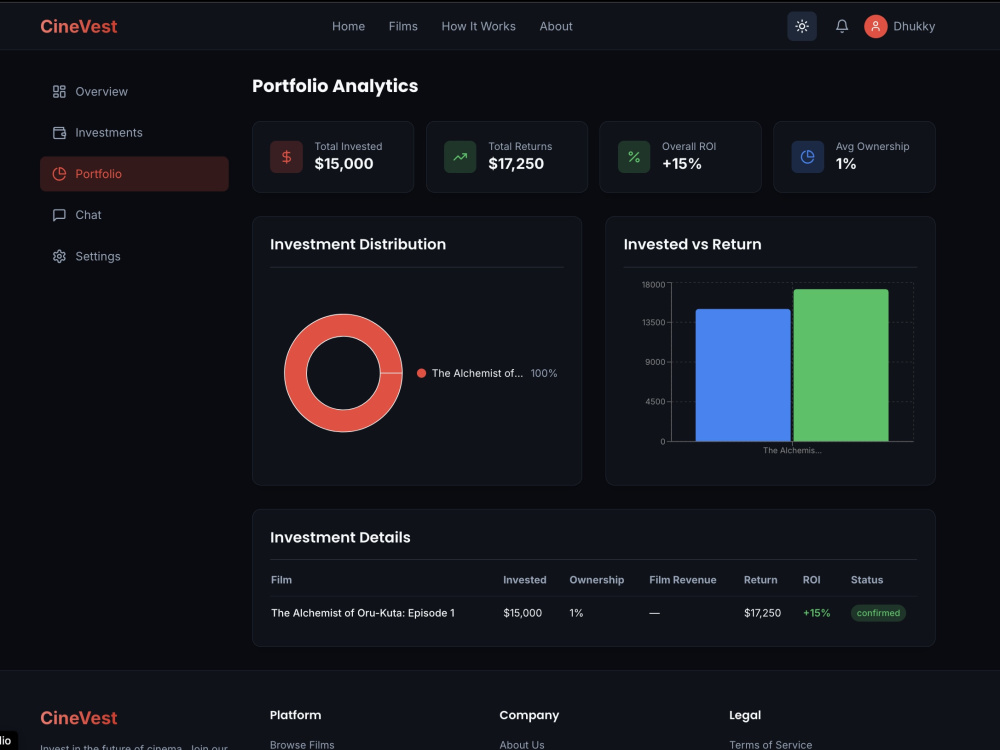Click the 100% legend percentage

[x=544, y=373]
